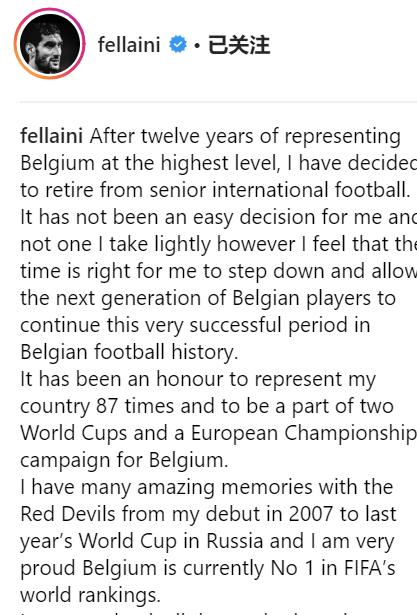Image resolution: width=417 pixels, height=615 pixels.
Task: Open the fellaini username in the header
Action: (129, 44)
